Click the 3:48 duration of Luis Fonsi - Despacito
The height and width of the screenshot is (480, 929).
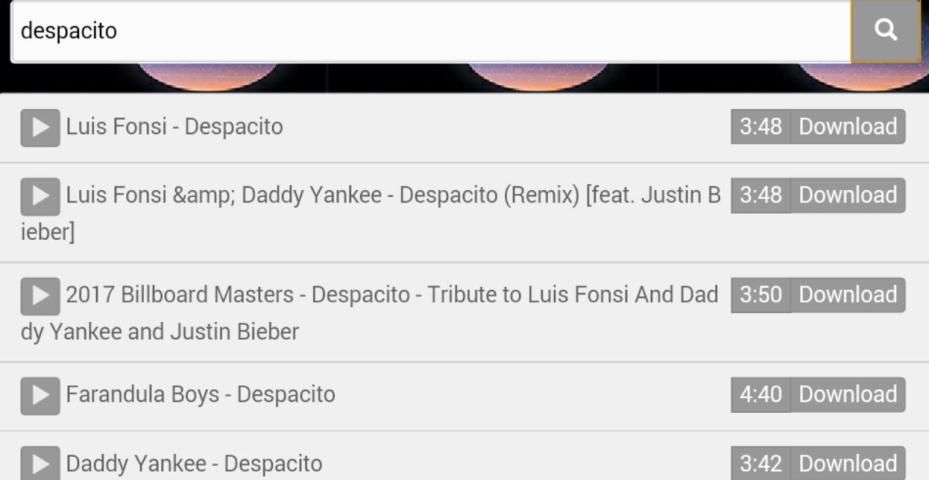click(x=761, y=126)
